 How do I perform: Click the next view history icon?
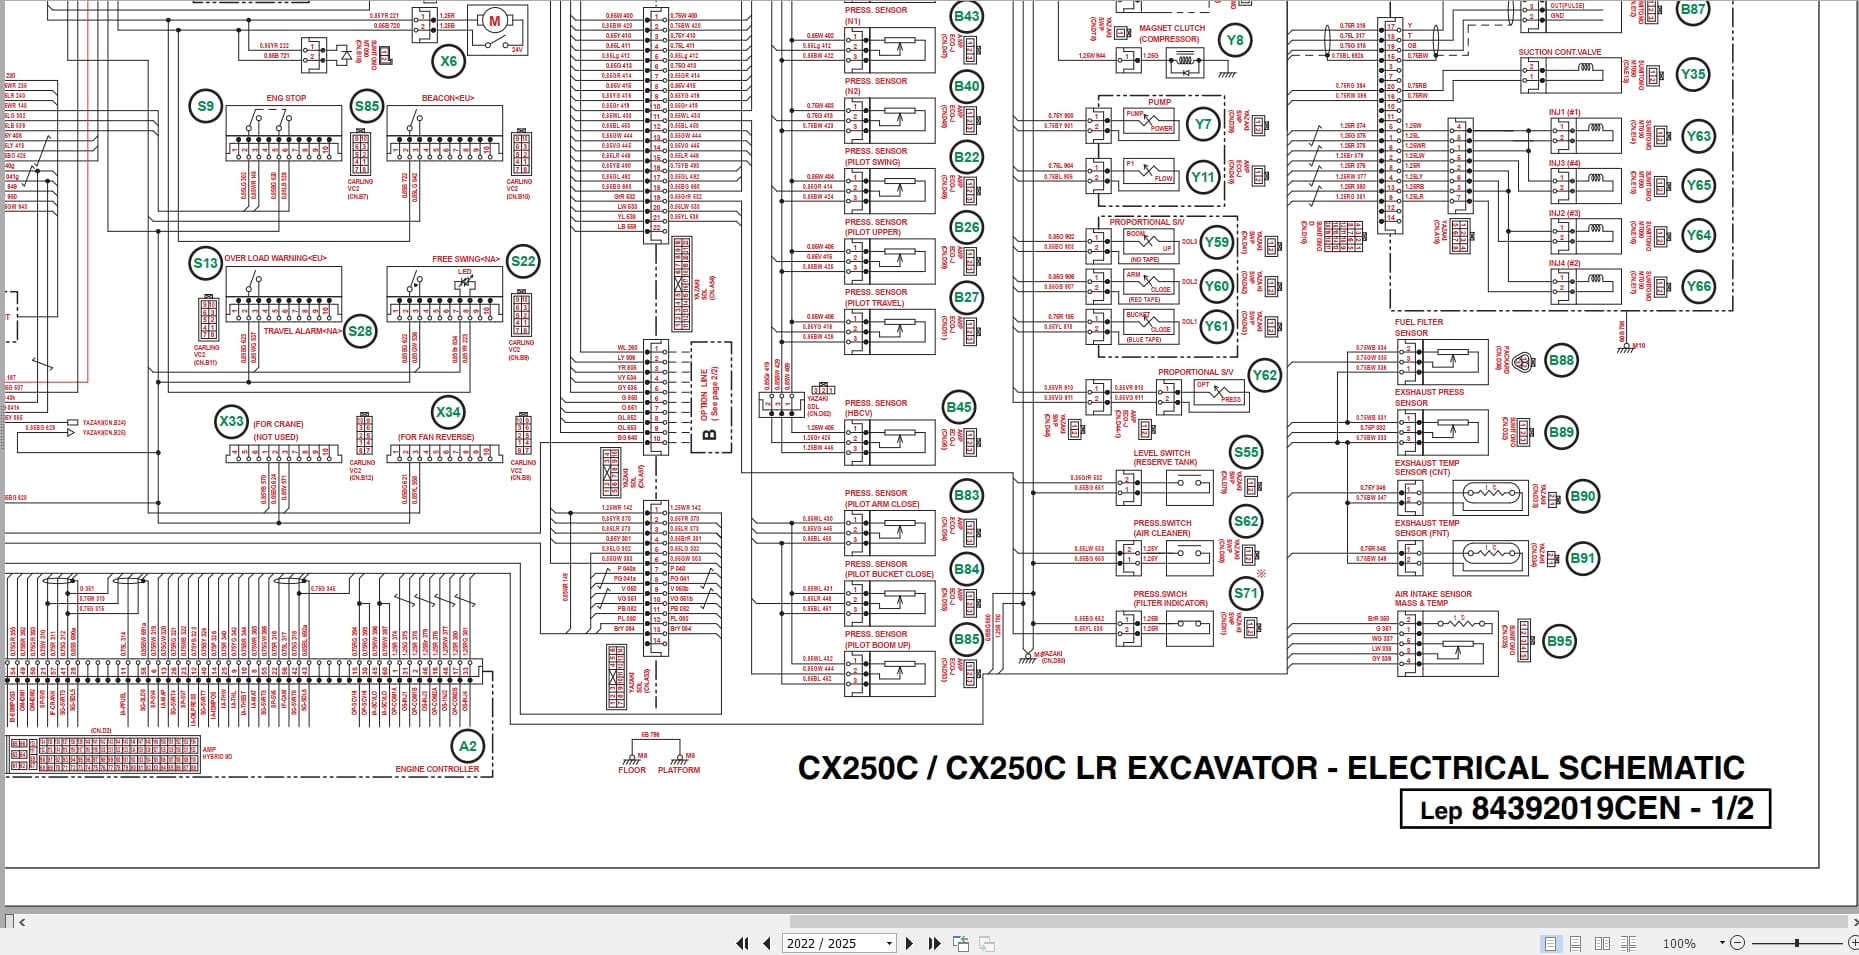(x=986, y=943)
